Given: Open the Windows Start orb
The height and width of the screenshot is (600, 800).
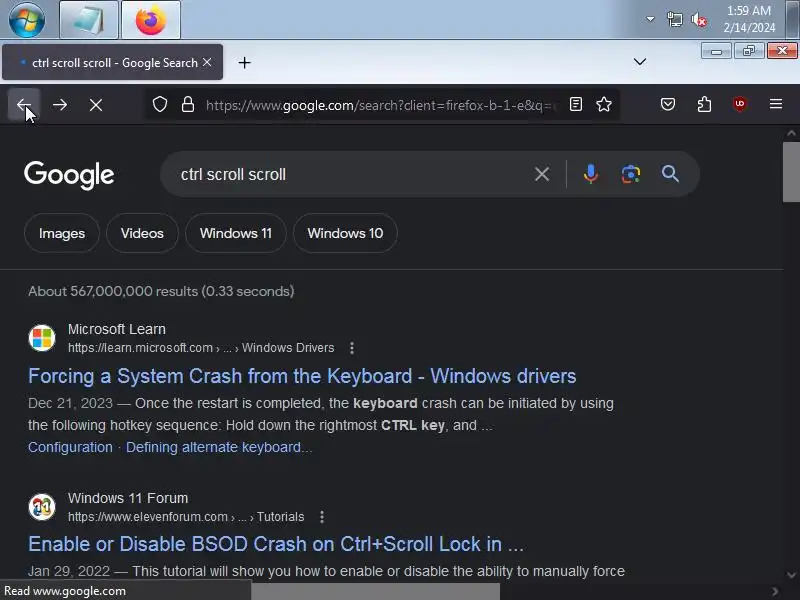Looking at the screenshot, I should tap(27, 19).
